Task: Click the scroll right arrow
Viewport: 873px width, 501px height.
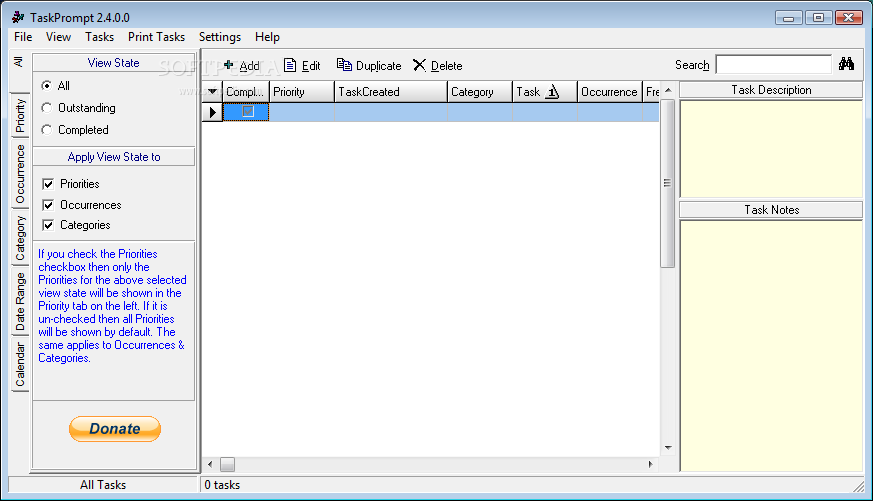Action: coord(650,464)
